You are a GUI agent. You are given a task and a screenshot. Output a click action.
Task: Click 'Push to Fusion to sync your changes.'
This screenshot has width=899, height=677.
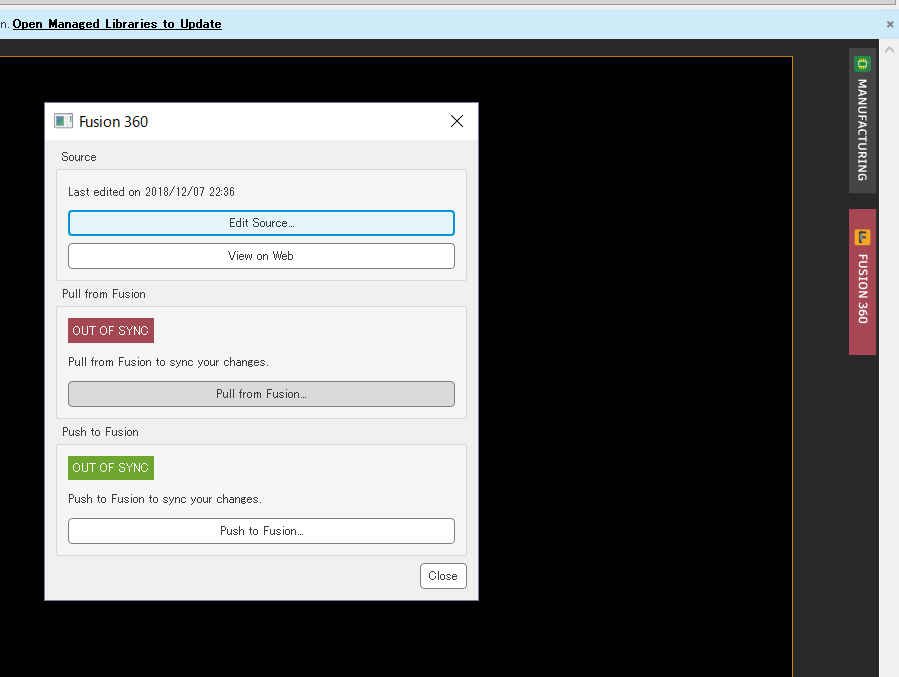pyautogui.click(x=165, y=499)
